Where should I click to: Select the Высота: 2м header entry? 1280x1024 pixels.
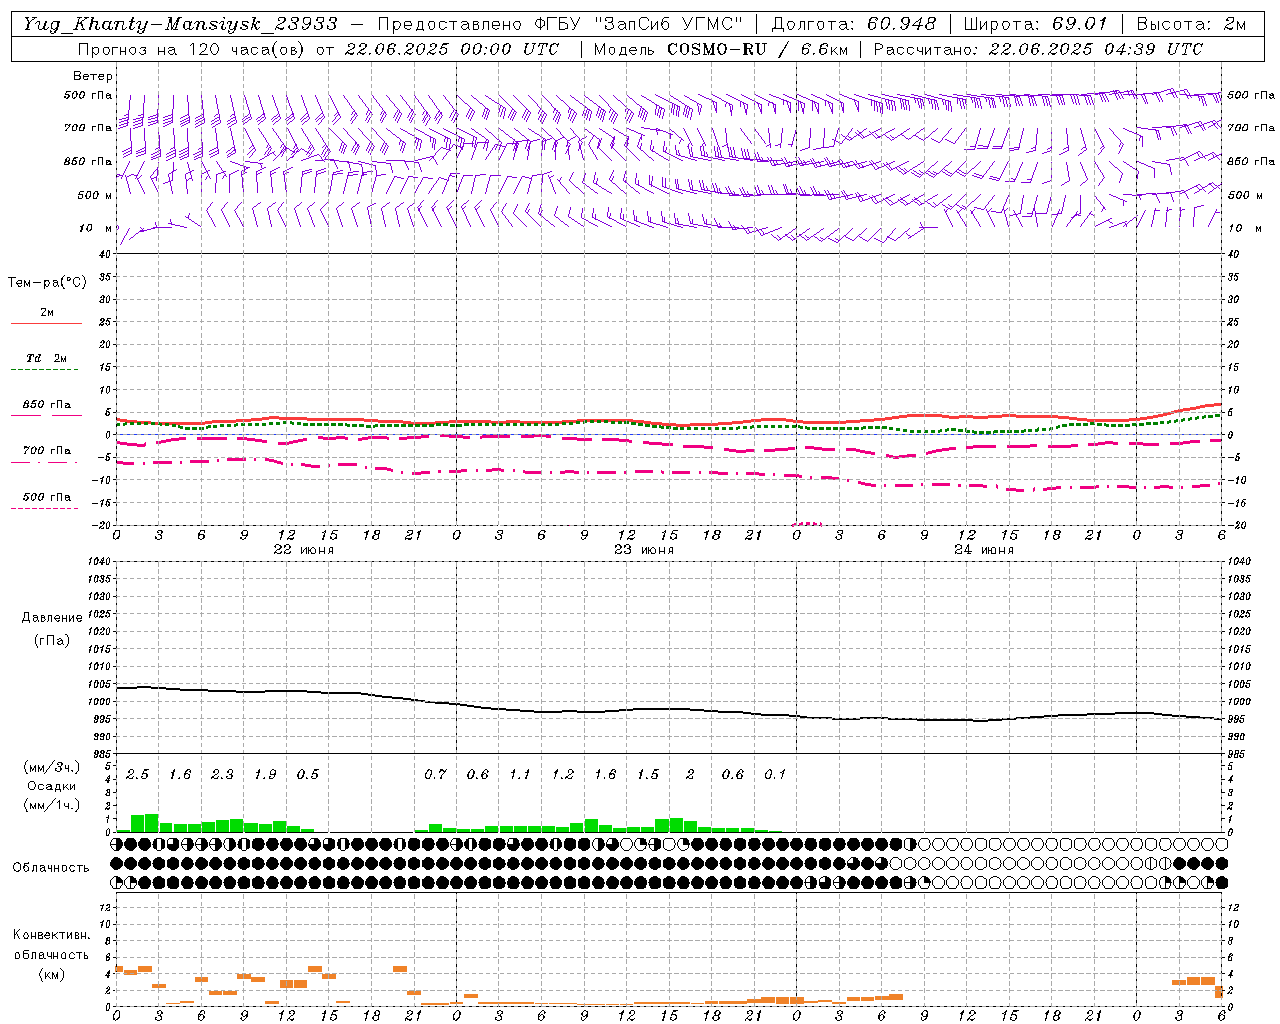(1191, 24)
